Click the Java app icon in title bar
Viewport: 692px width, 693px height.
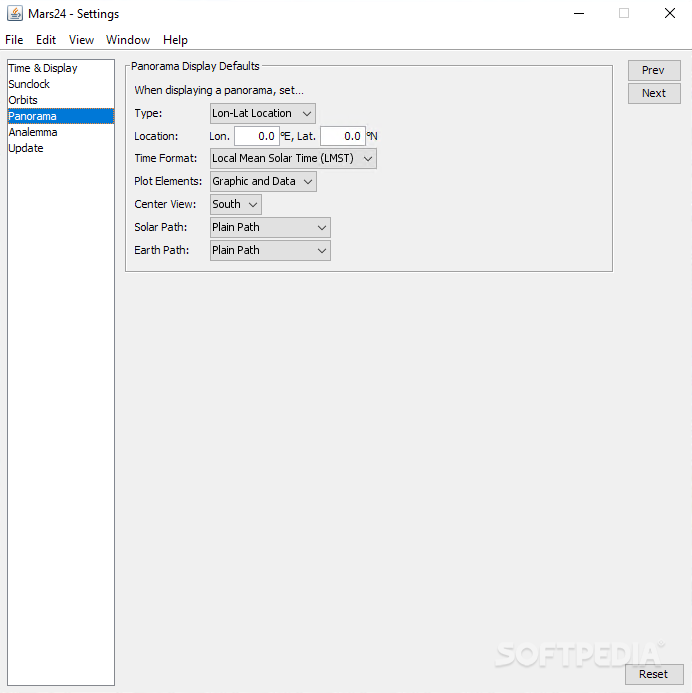tap(15, 13)
